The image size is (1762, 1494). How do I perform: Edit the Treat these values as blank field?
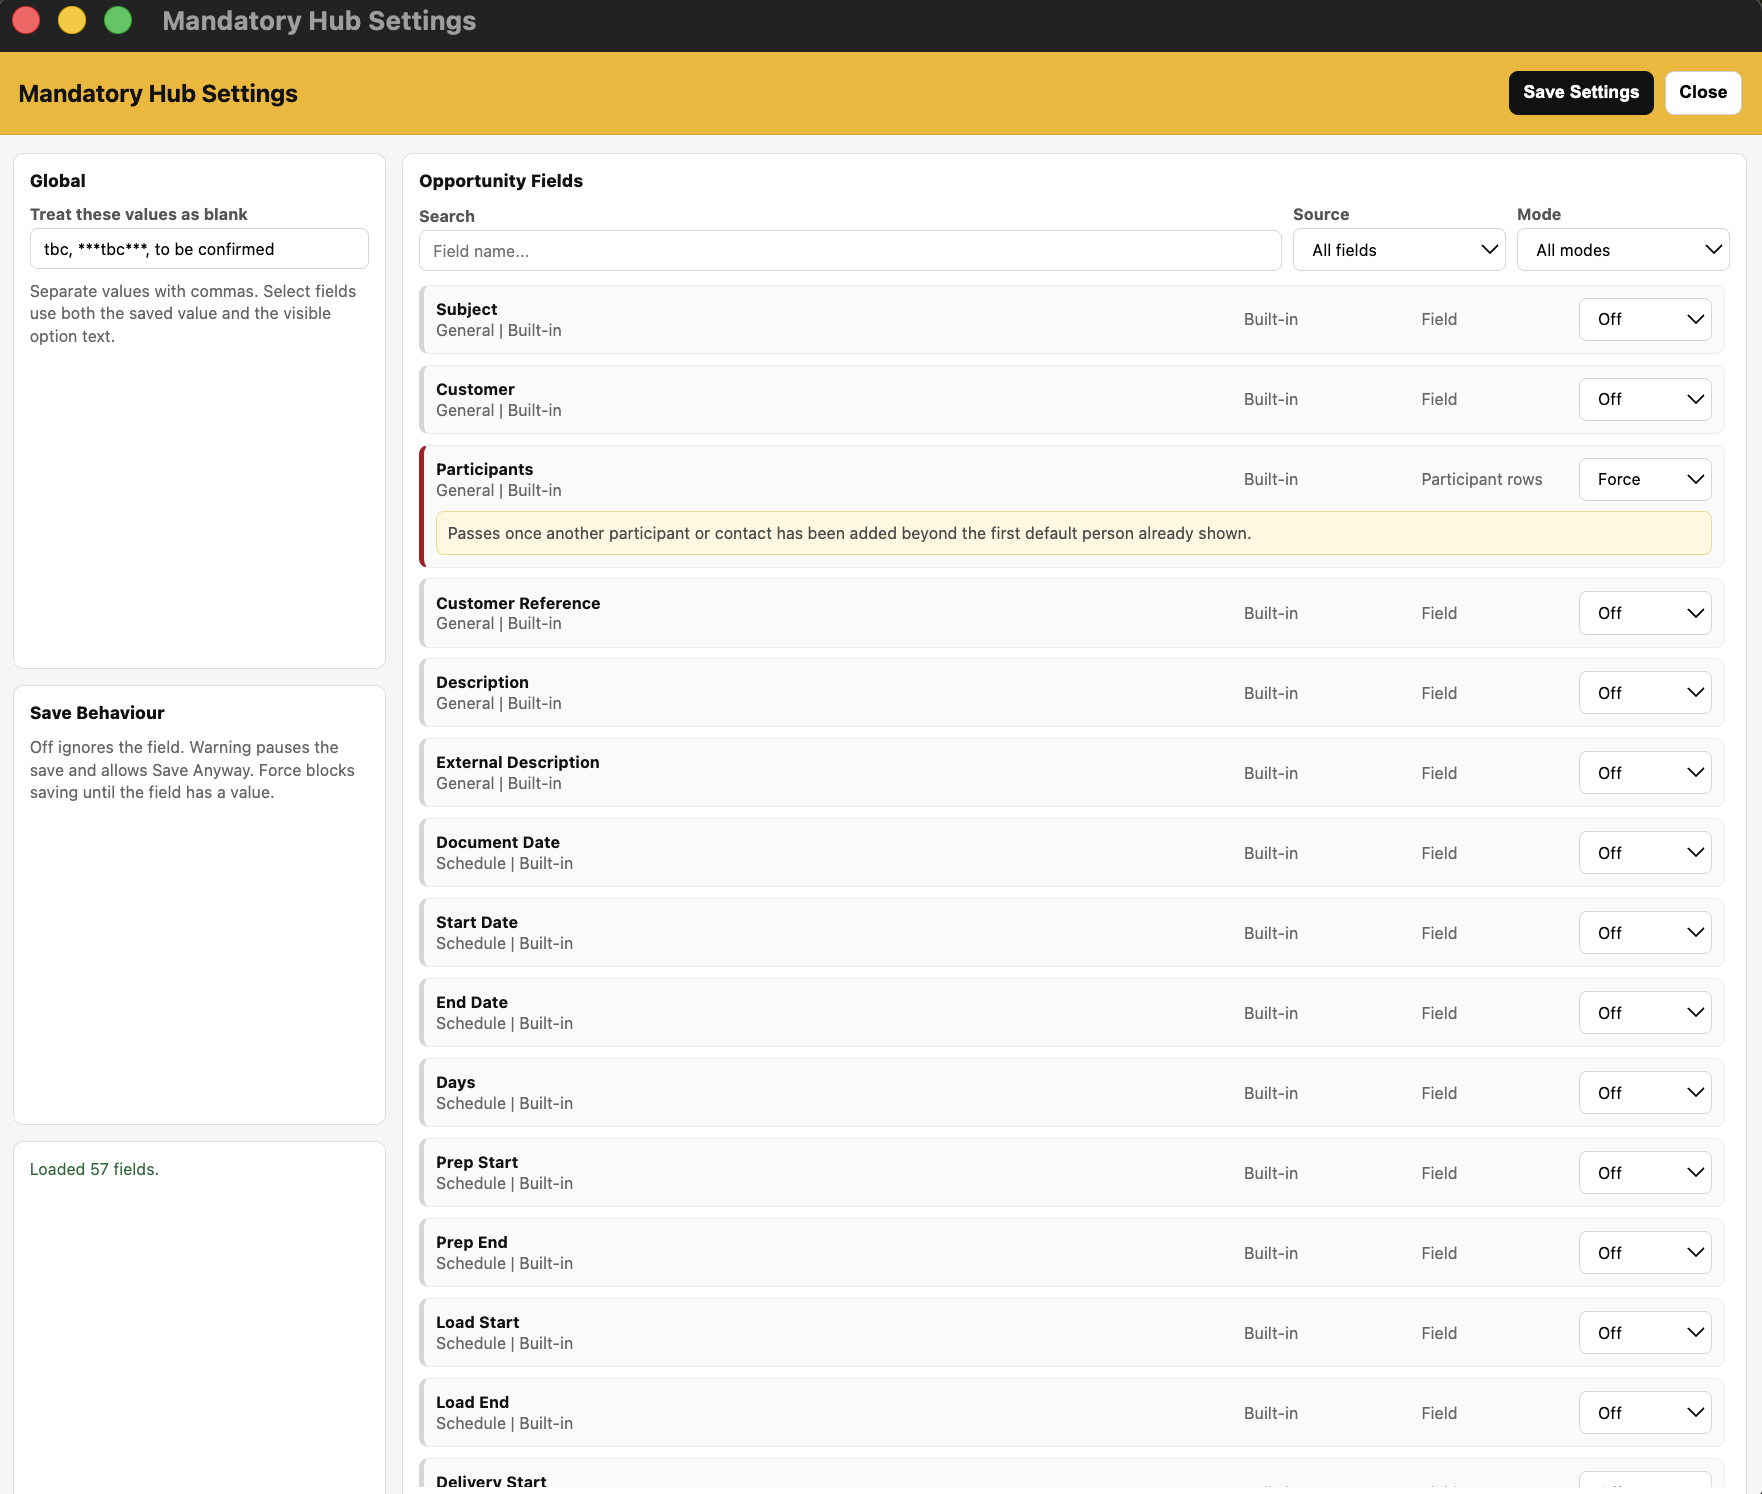tap(199, 249)
